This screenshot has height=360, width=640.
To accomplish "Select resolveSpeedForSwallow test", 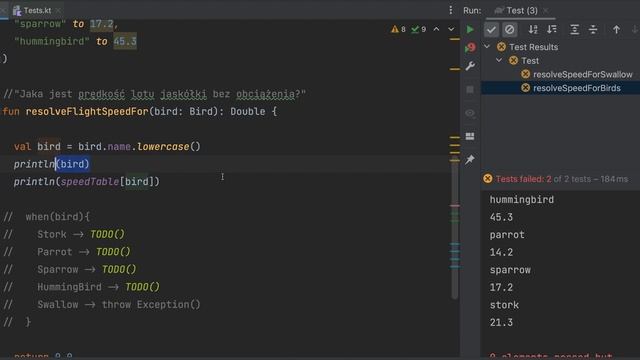I will 582,74.
